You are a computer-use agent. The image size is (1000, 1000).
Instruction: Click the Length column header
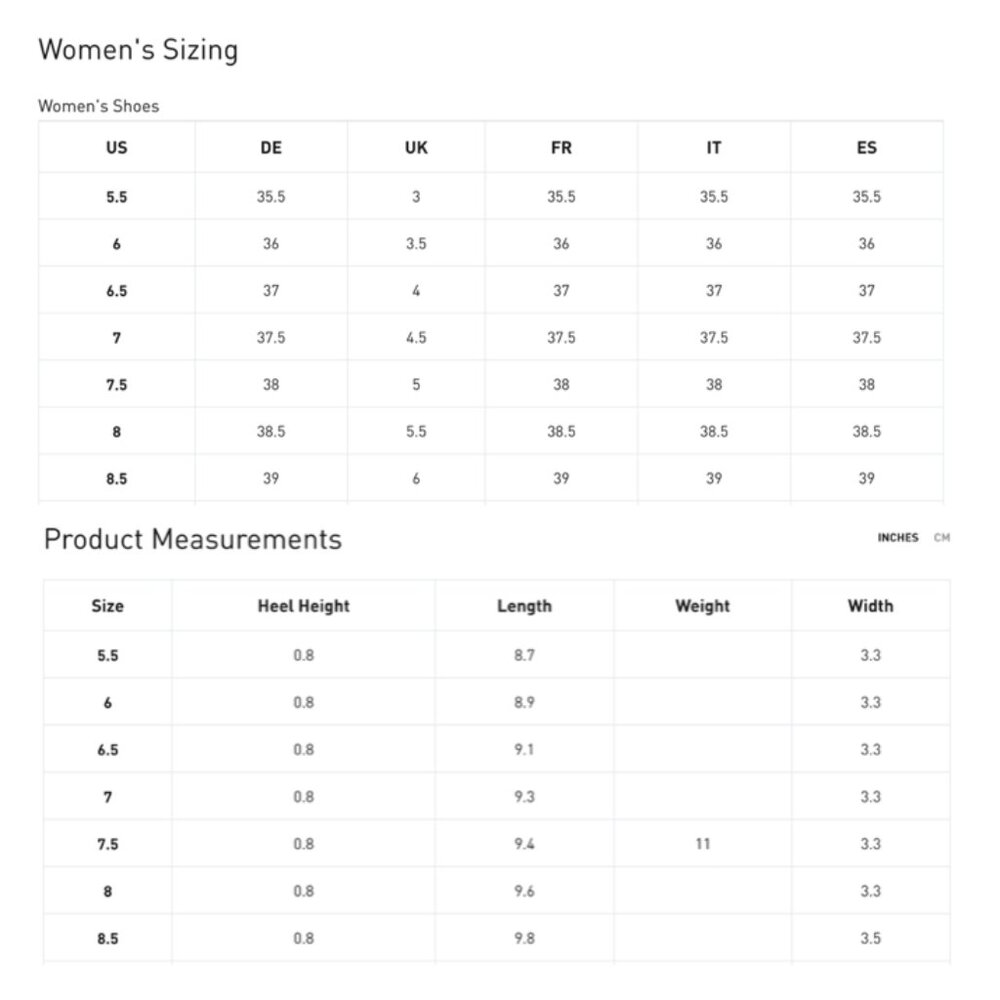tap(524, 606)
